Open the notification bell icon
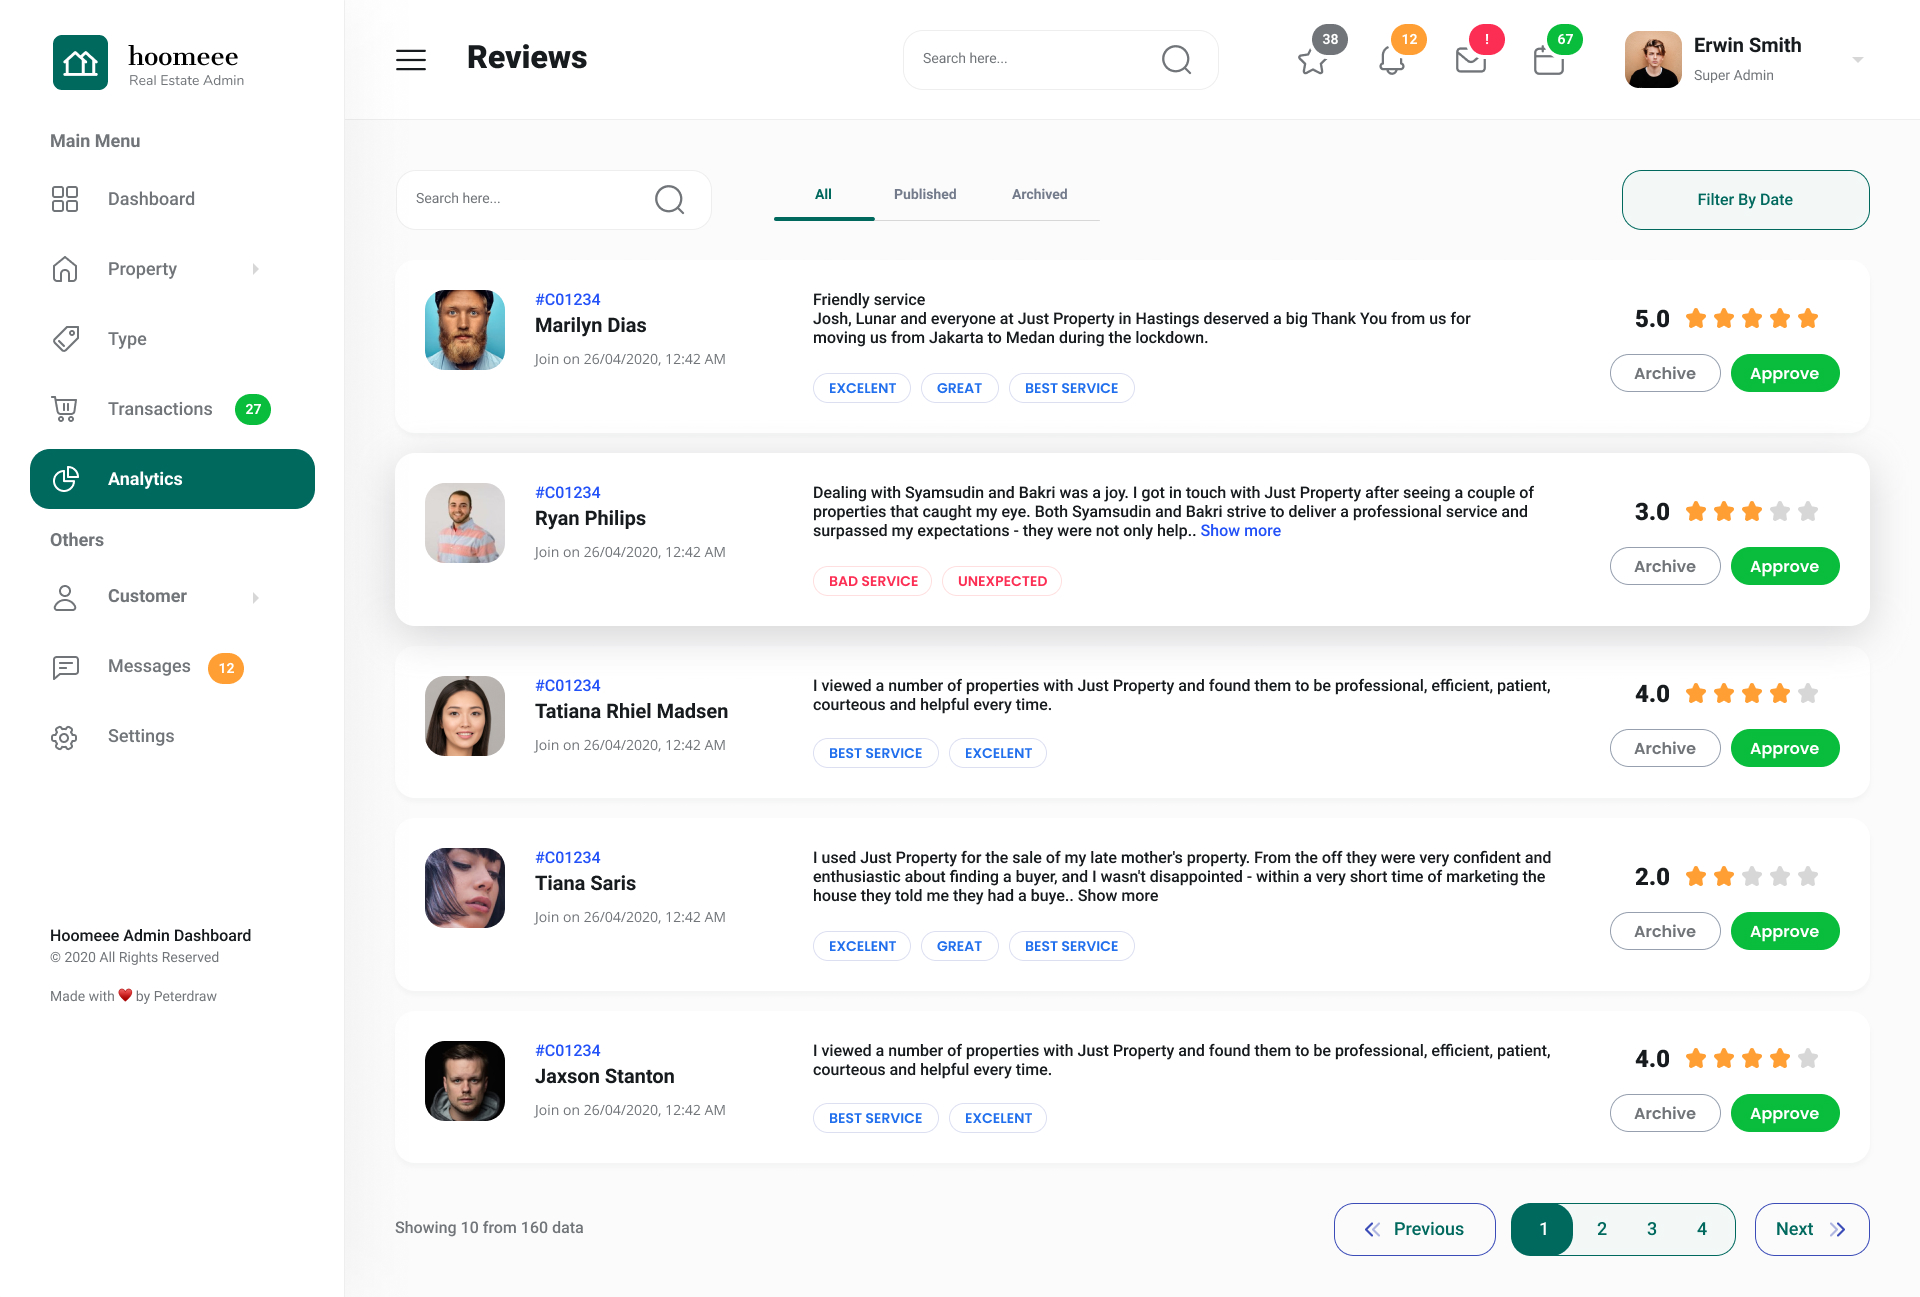Screen dimensions: 1920x1297 click(x=1391, y=61)
